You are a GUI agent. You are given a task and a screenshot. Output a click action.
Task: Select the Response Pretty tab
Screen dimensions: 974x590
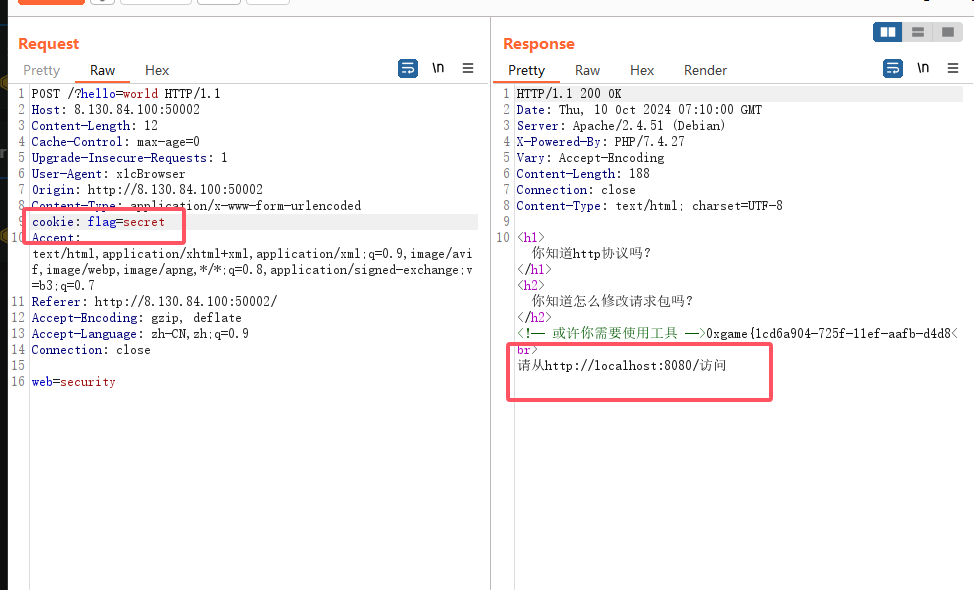[x=526, y=70]
